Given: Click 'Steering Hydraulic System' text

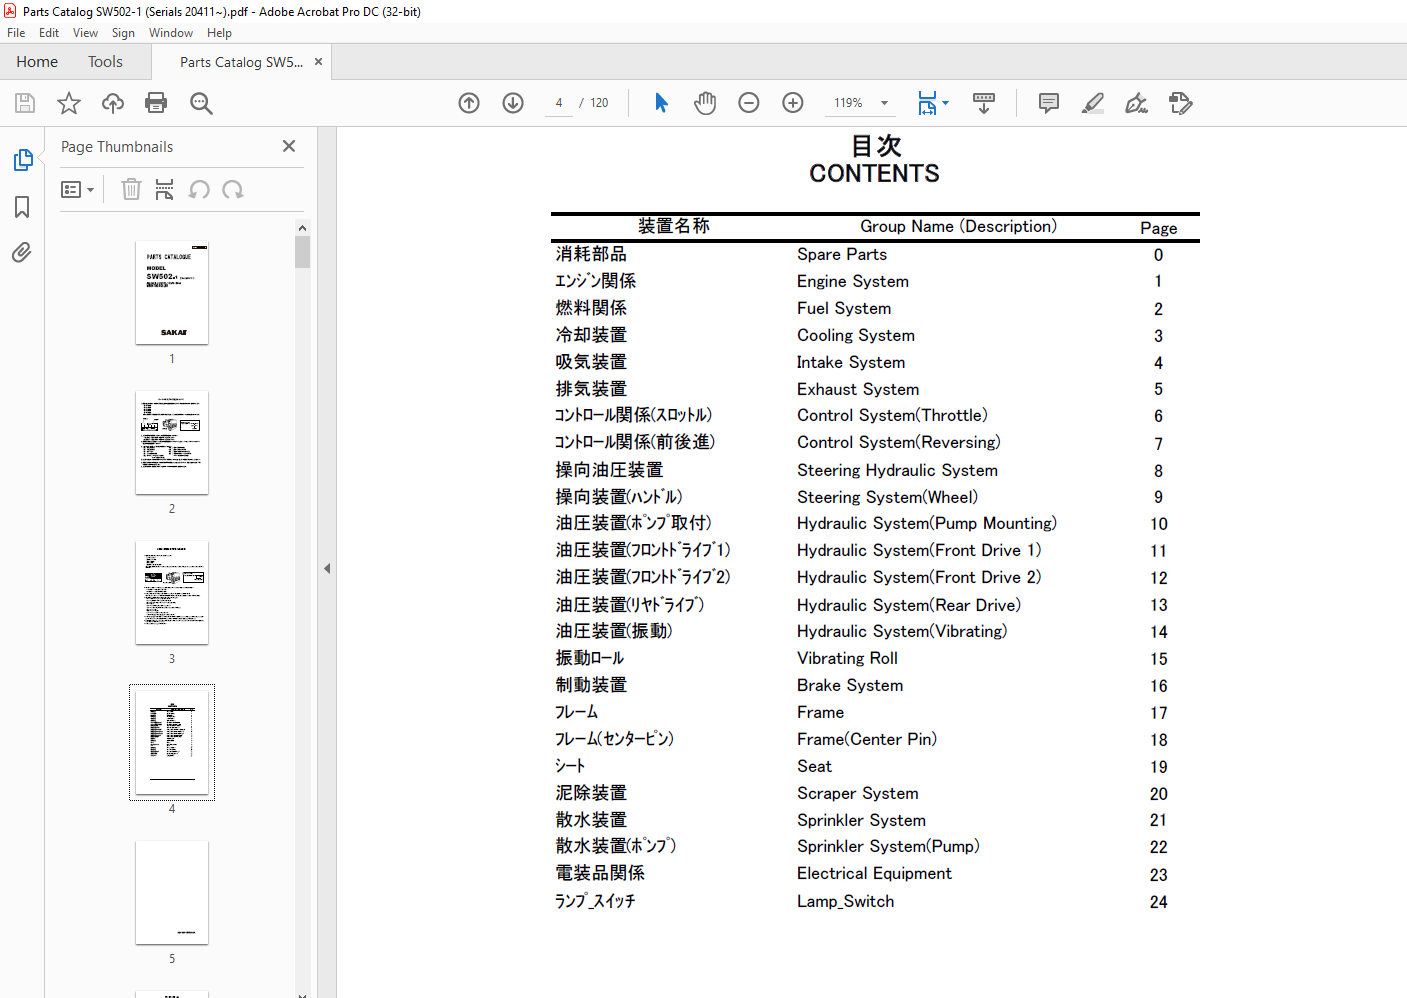Looking at the screenshot, I should click(897, 471).
